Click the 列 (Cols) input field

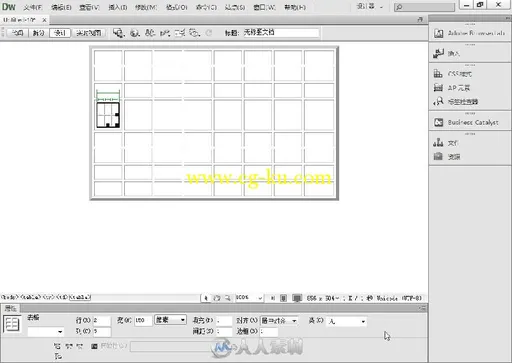tap(101, 332)
